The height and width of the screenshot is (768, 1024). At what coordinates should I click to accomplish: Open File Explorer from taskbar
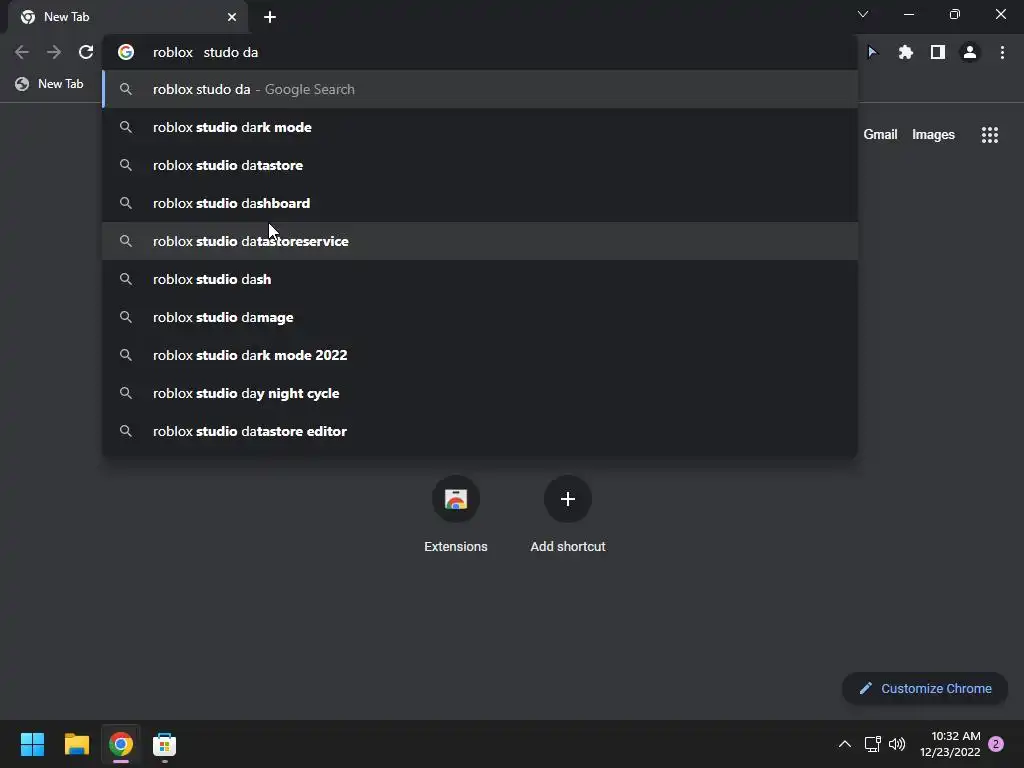[x=76, y=744]
